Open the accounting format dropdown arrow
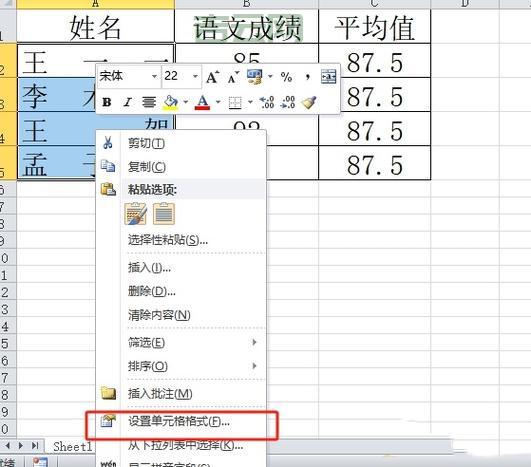This screenshot has height=467, width=531. [x=270, y=77]
